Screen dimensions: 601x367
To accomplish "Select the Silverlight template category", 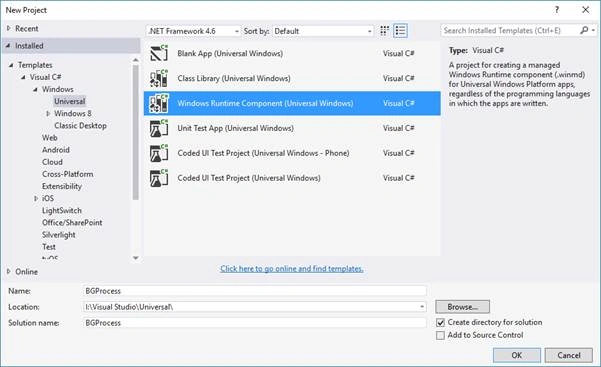I will click(x=59, y=235).
